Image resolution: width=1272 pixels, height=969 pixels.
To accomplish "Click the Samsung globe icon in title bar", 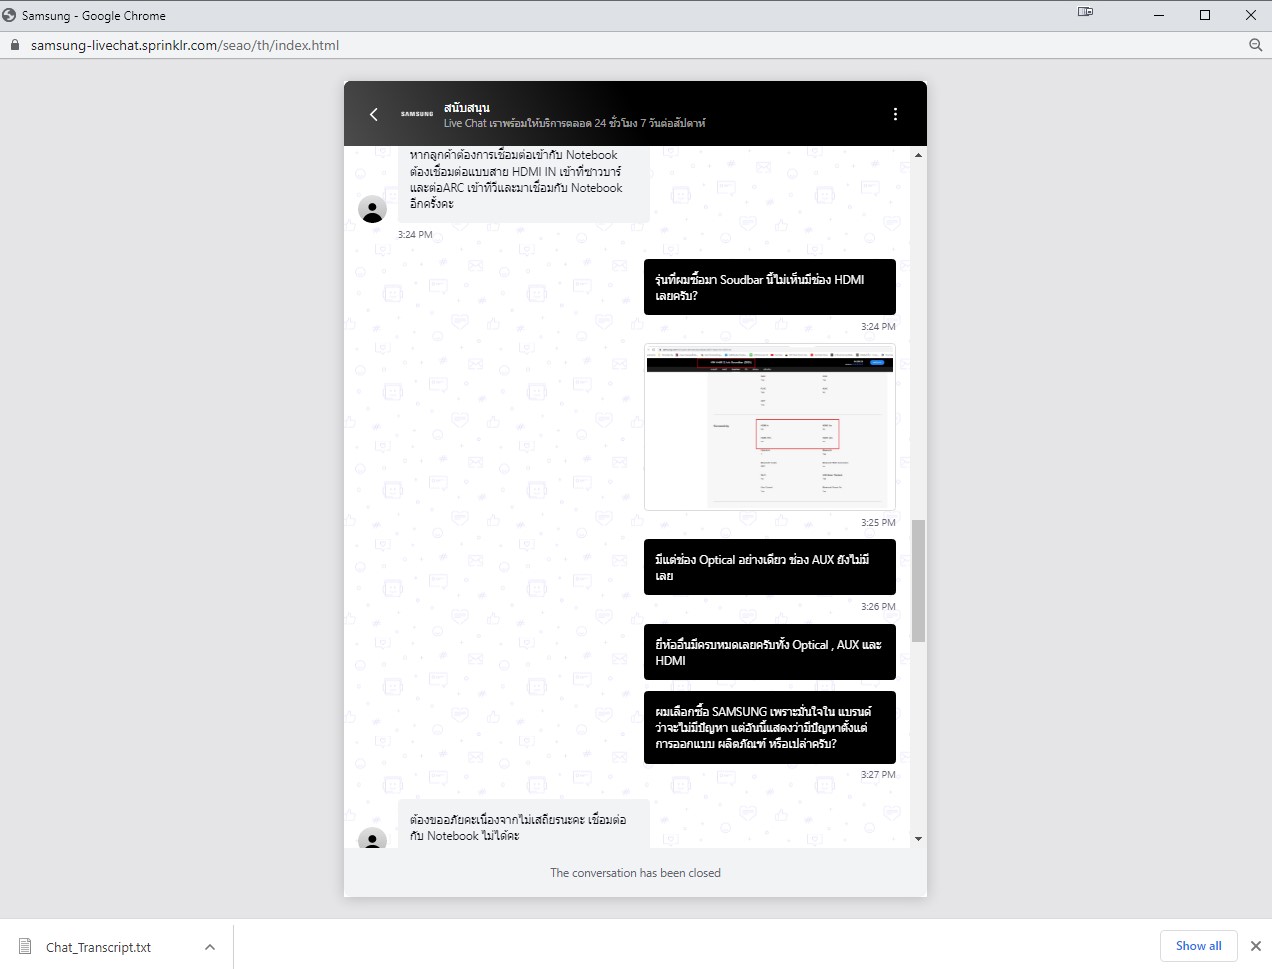I will pos(10,15).
